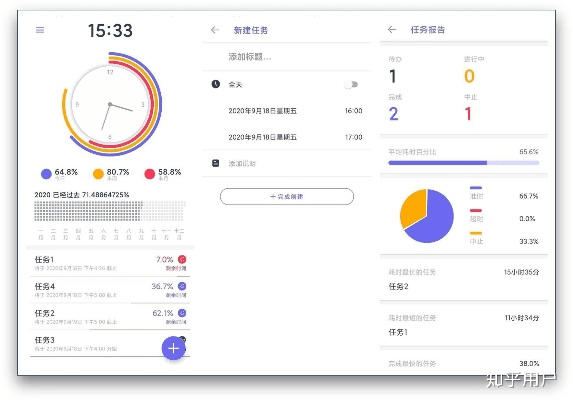Open the 任务2 task row

pos(110,317)
